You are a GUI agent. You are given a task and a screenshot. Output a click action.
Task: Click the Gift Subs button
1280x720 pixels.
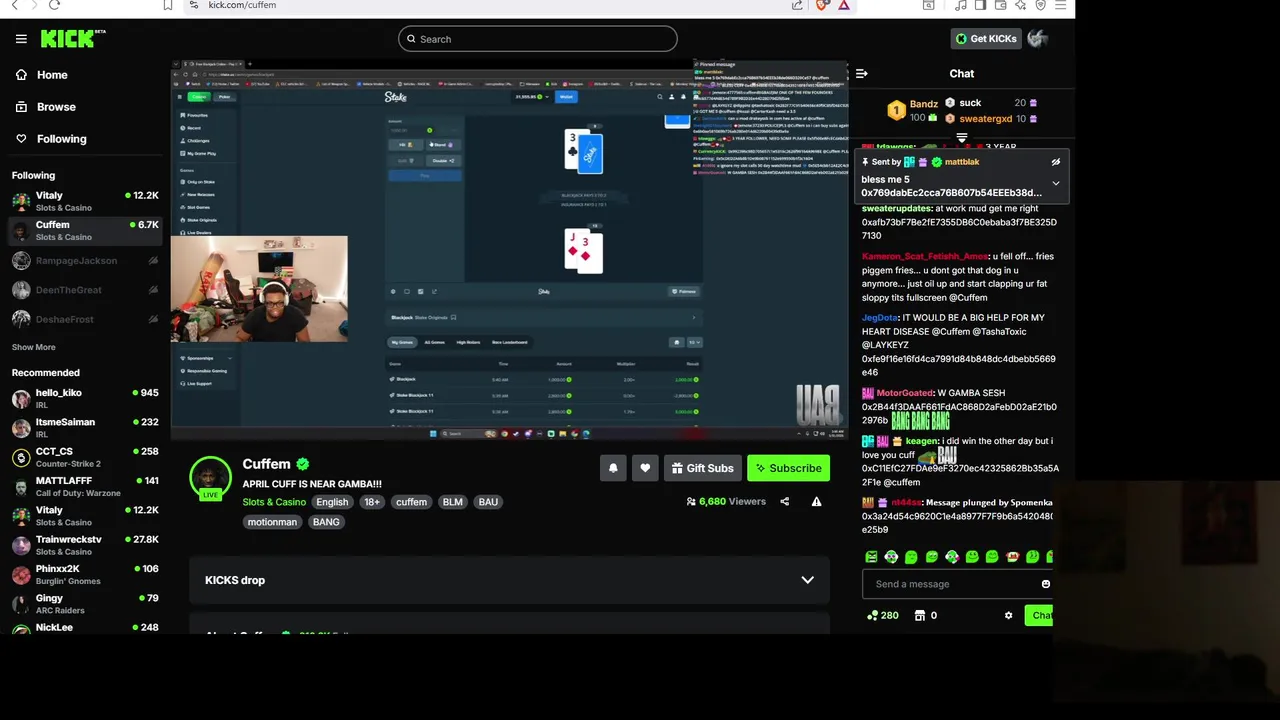tap(702, 468)
